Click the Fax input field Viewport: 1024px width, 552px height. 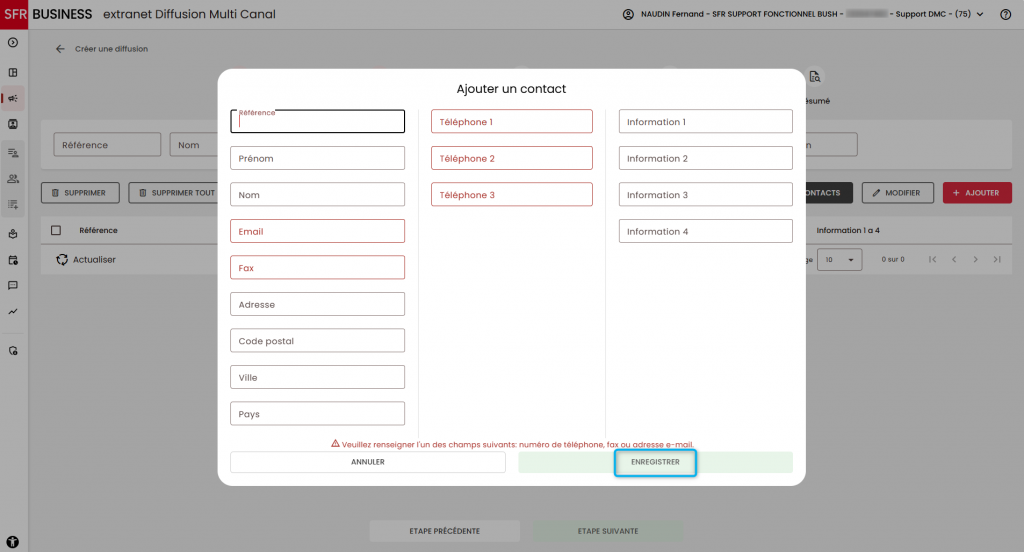317,268
